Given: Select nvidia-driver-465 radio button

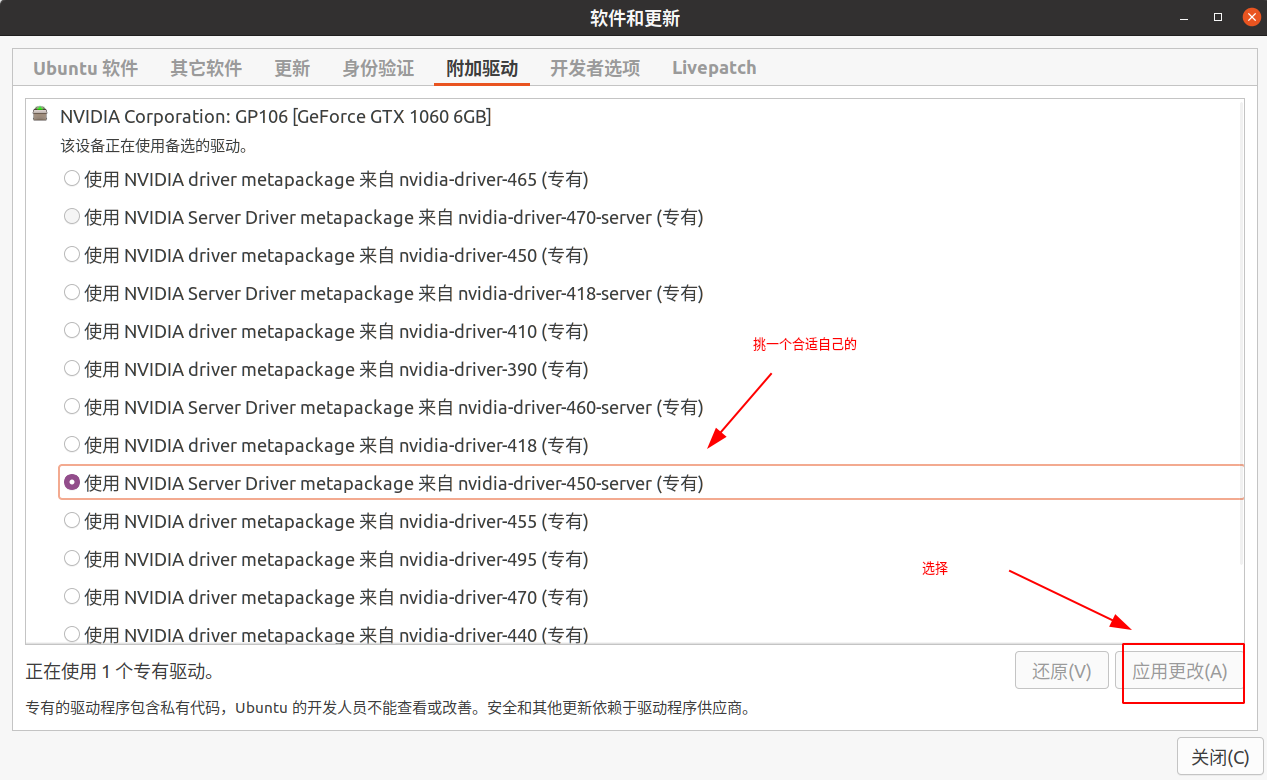Looking at the screenshot, I should tap(72, 178).
